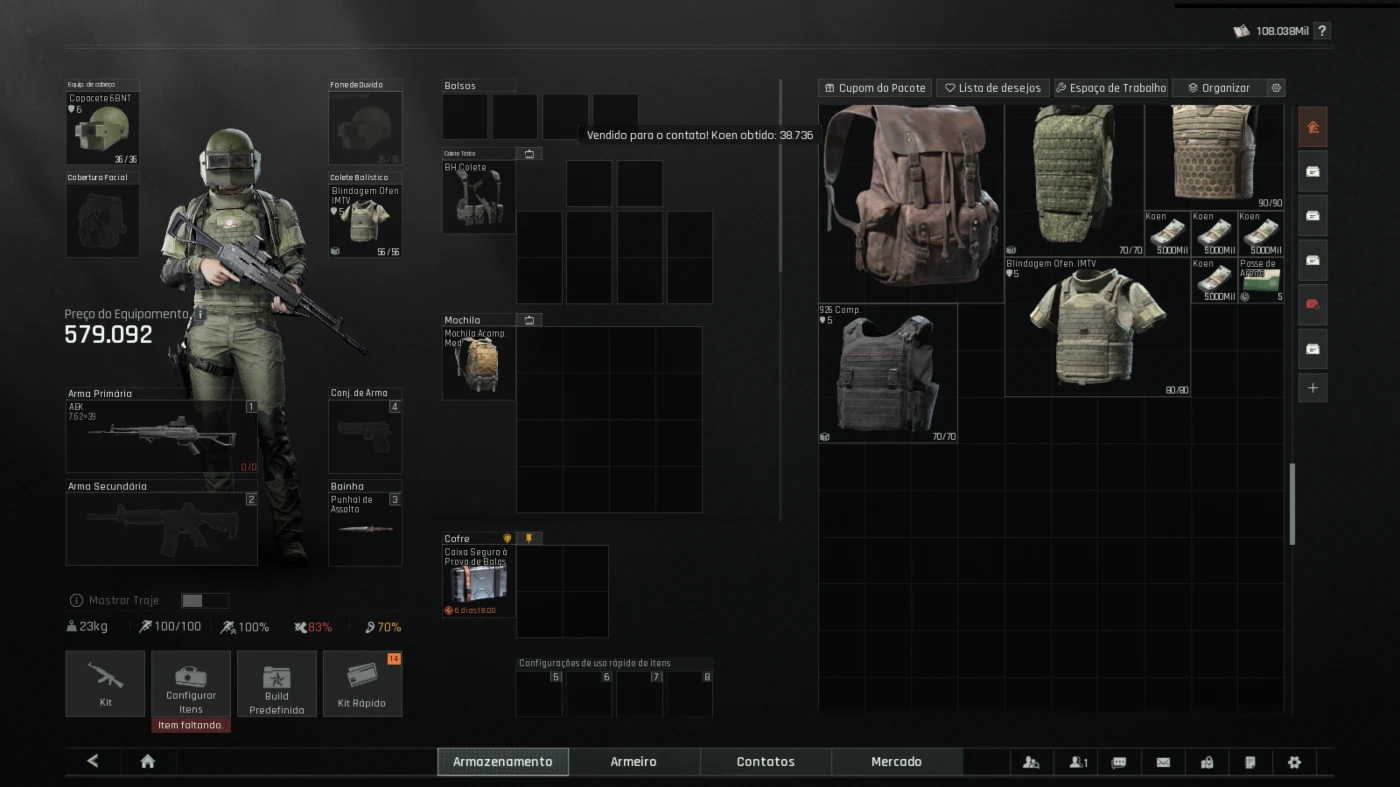Screen dimensions: 1400x787
Task: Select the equipped Colete Balístico armor slot
Action: coord(365,221)
